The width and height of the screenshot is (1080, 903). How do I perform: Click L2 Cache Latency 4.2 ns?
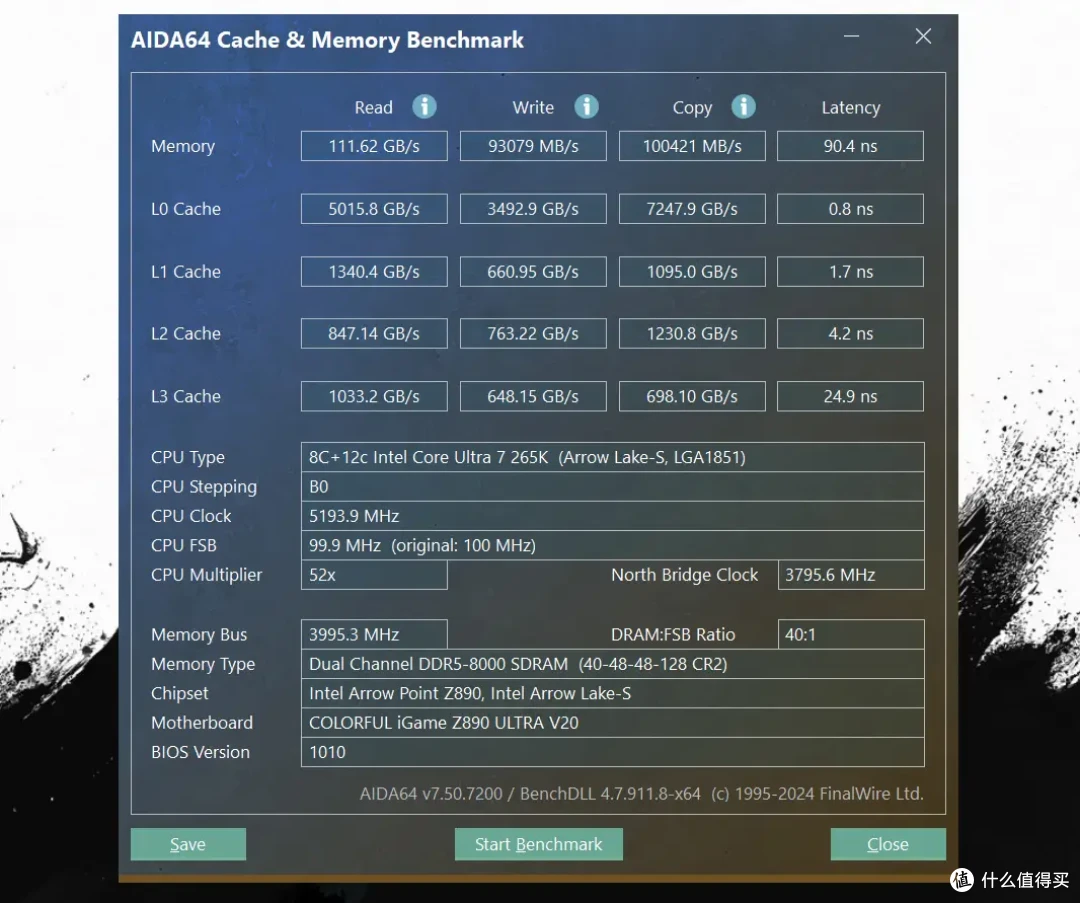pos(851,333)
